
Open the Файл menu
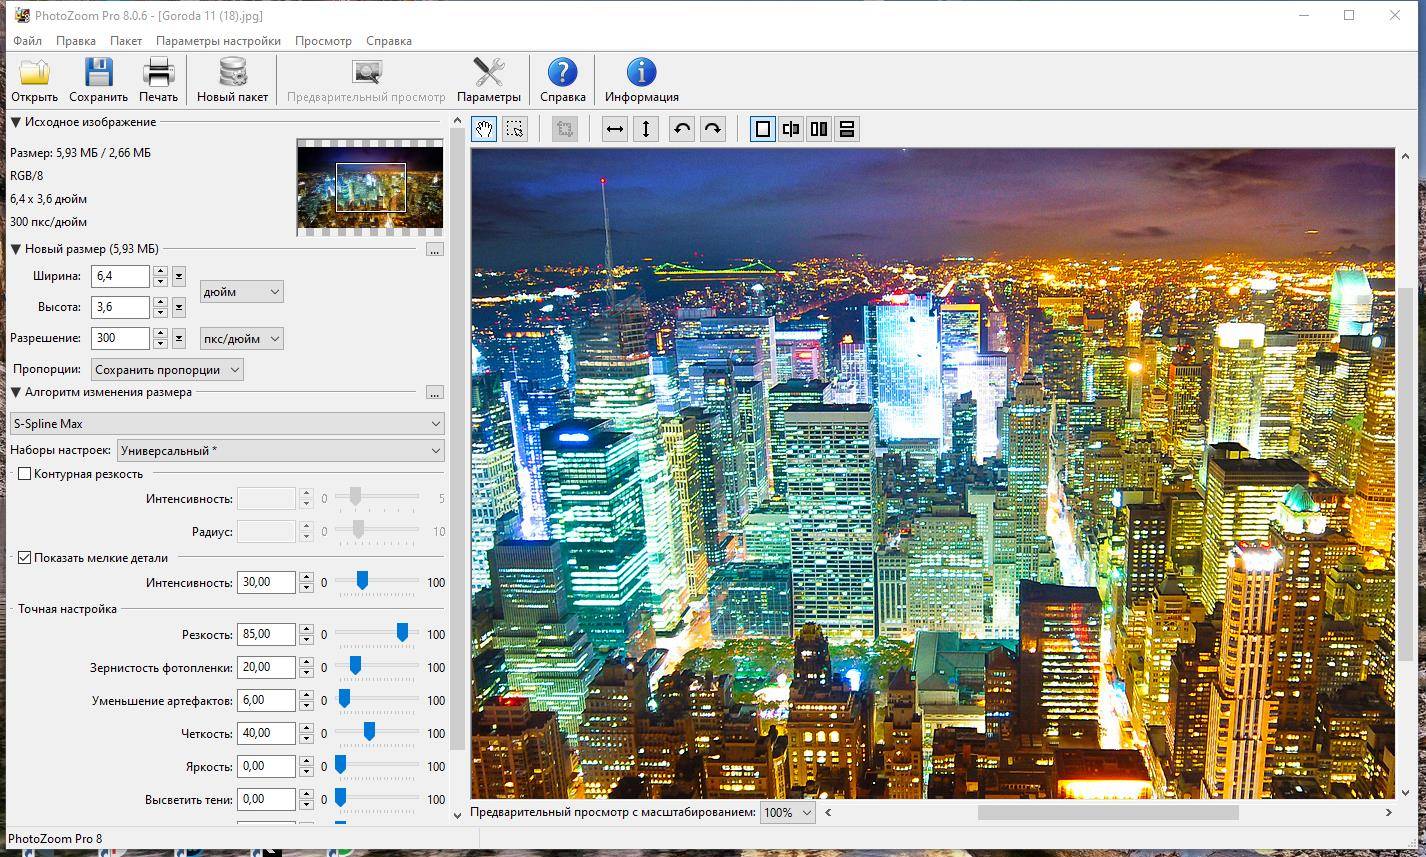pos(28,41)
